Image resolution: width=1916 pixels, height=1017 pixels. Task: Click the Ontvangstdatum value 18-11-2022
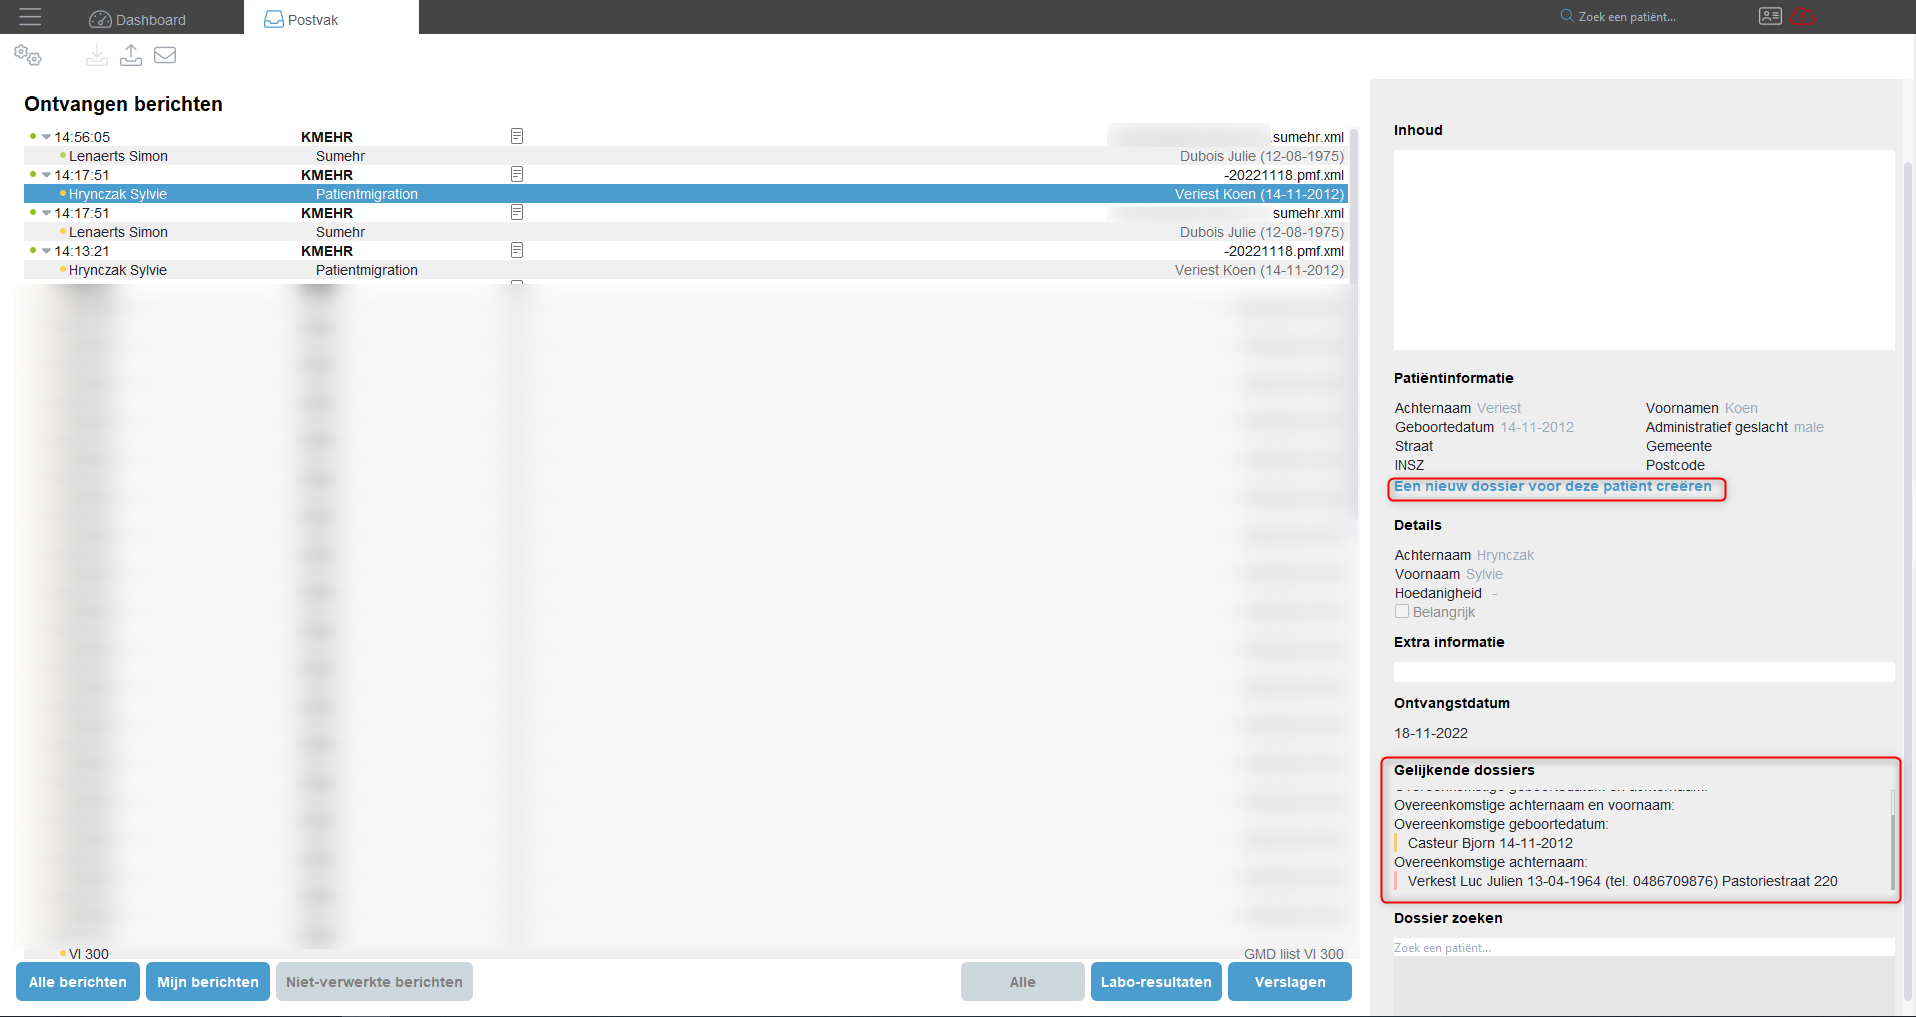[x=1431, y=733]
